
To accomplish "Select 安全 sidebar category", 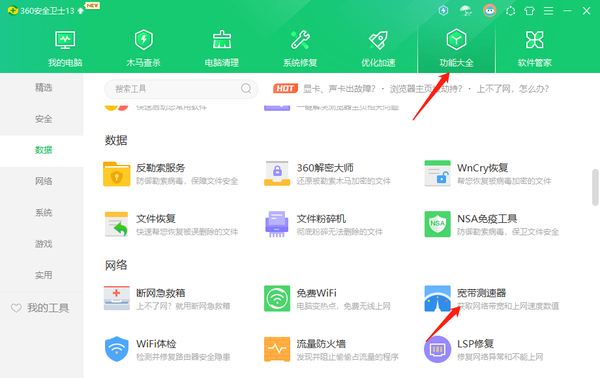I will click(x=43, y=119).
